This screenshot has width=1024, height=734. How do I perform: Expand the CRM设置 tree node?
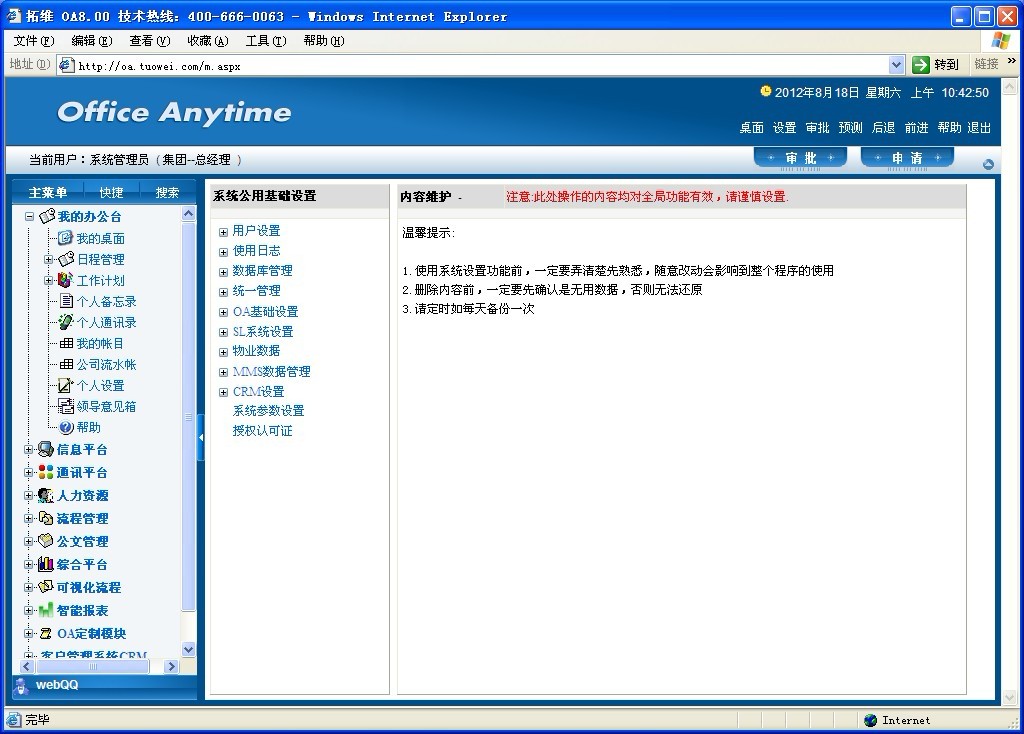pos(224,392)
